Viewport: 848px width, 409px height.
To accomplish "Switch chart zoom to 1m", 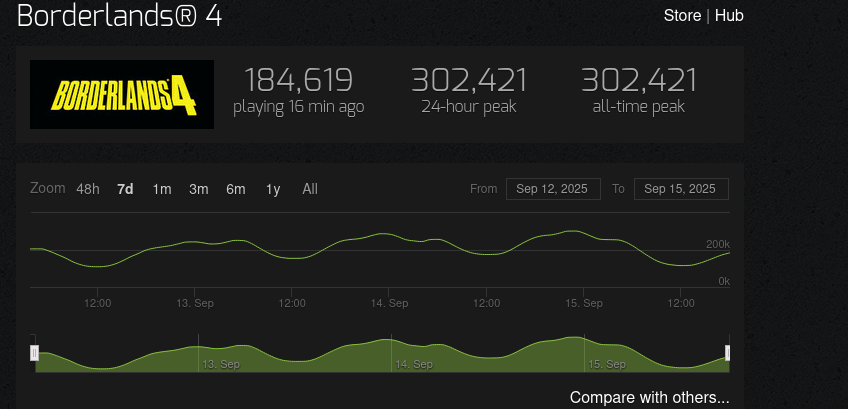I will pyautogui.click(x=162, y=189).
